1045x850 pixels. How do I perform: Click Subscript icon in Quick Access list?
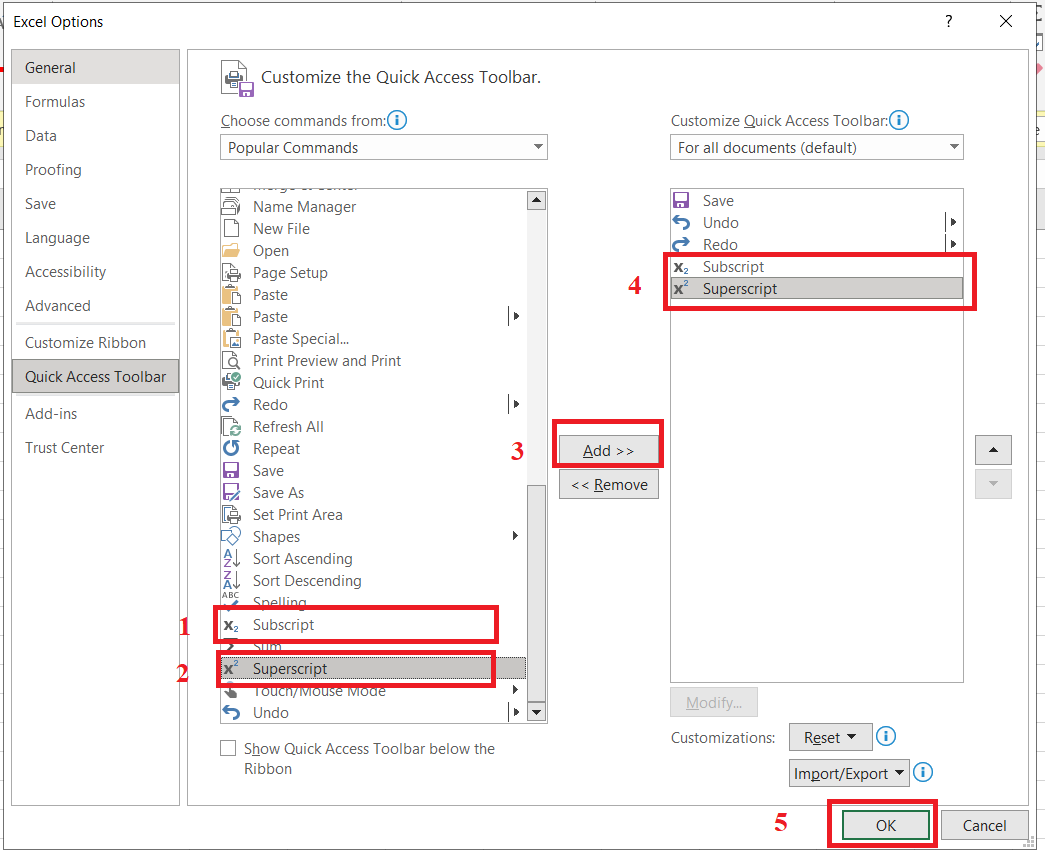681,267
